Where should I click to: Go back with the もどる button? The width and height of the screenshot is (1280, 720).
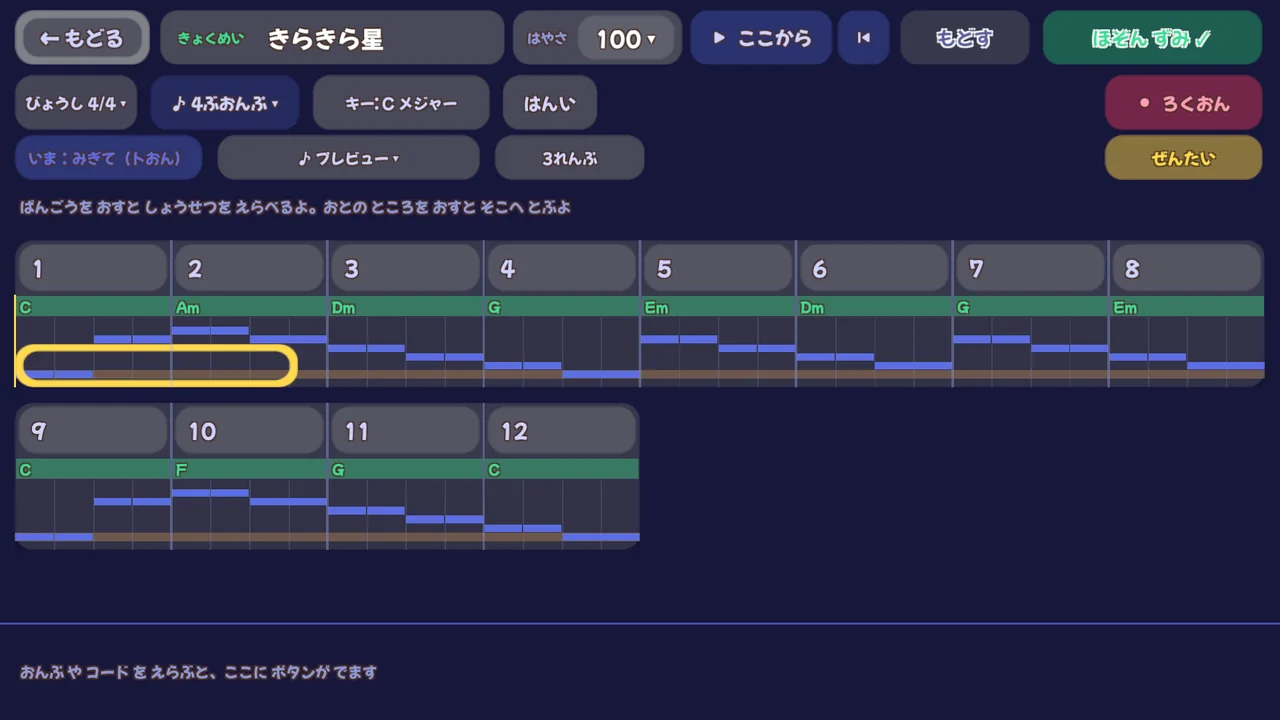82,38
